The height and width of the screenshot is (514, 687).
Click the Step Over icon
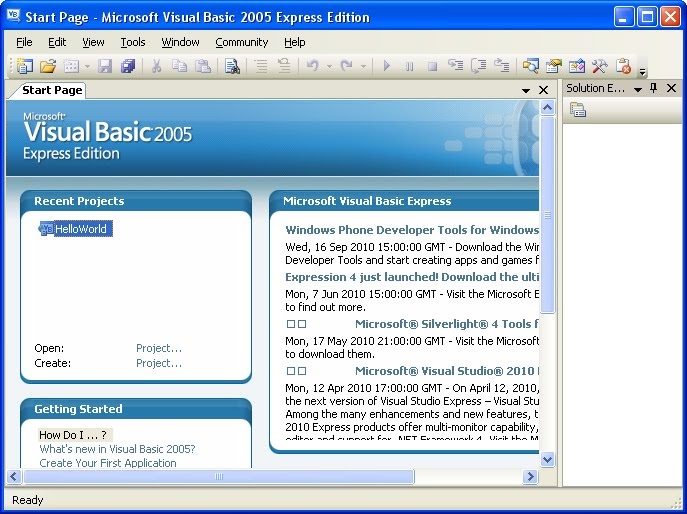tap(479, 66)
